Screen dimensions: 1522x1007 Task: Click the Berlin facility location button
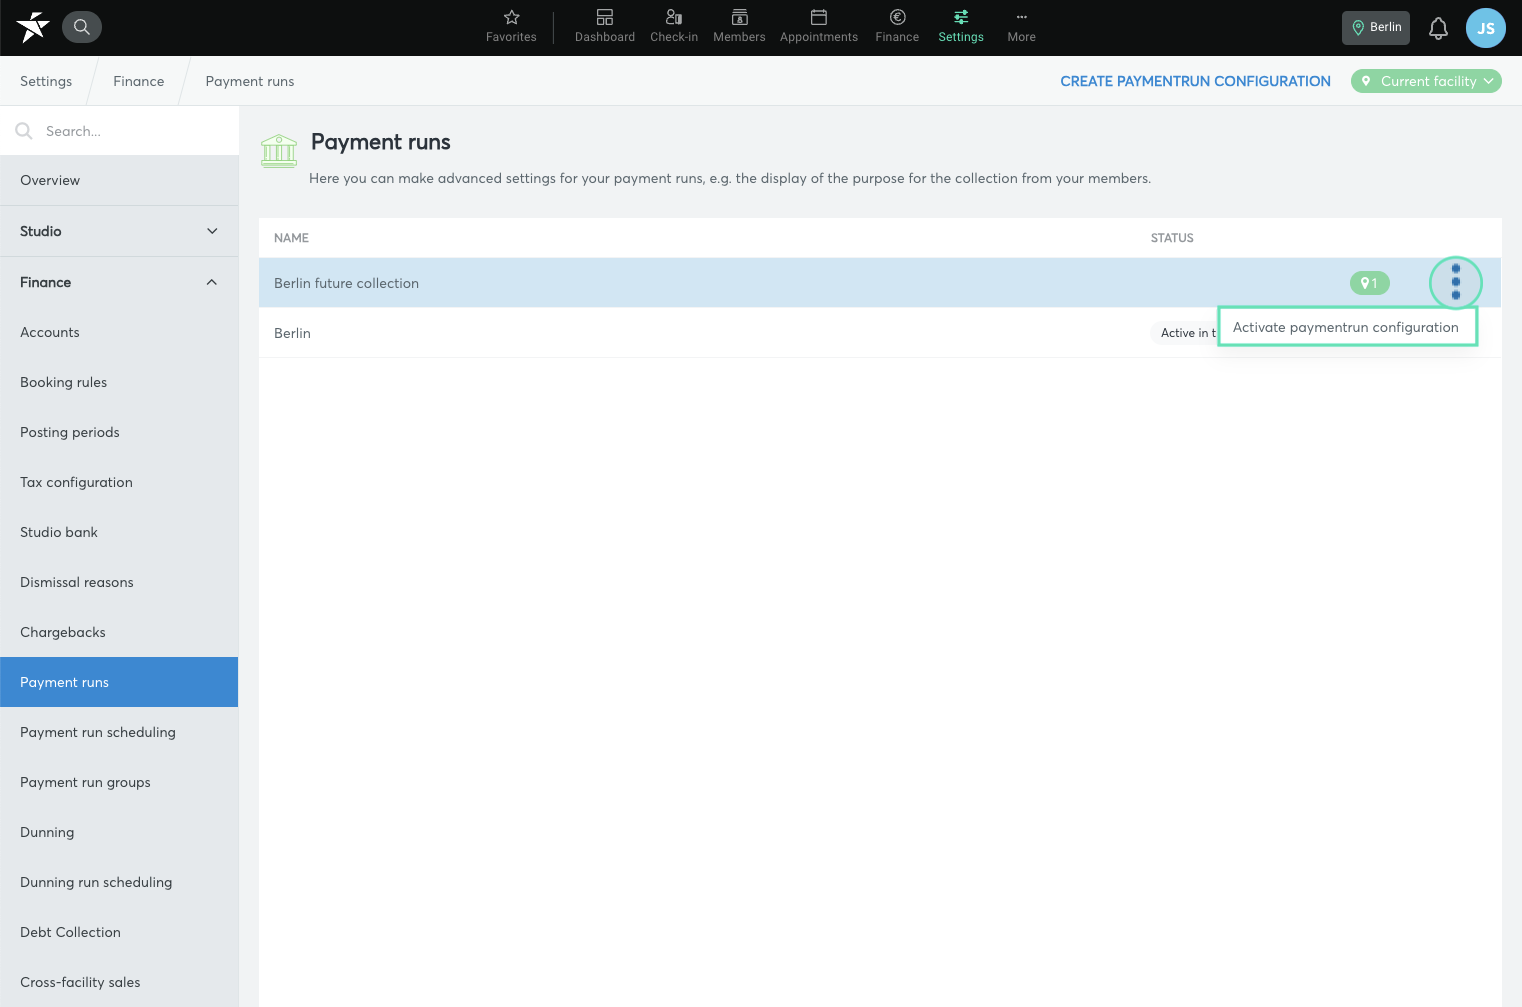pos(1376,27)
